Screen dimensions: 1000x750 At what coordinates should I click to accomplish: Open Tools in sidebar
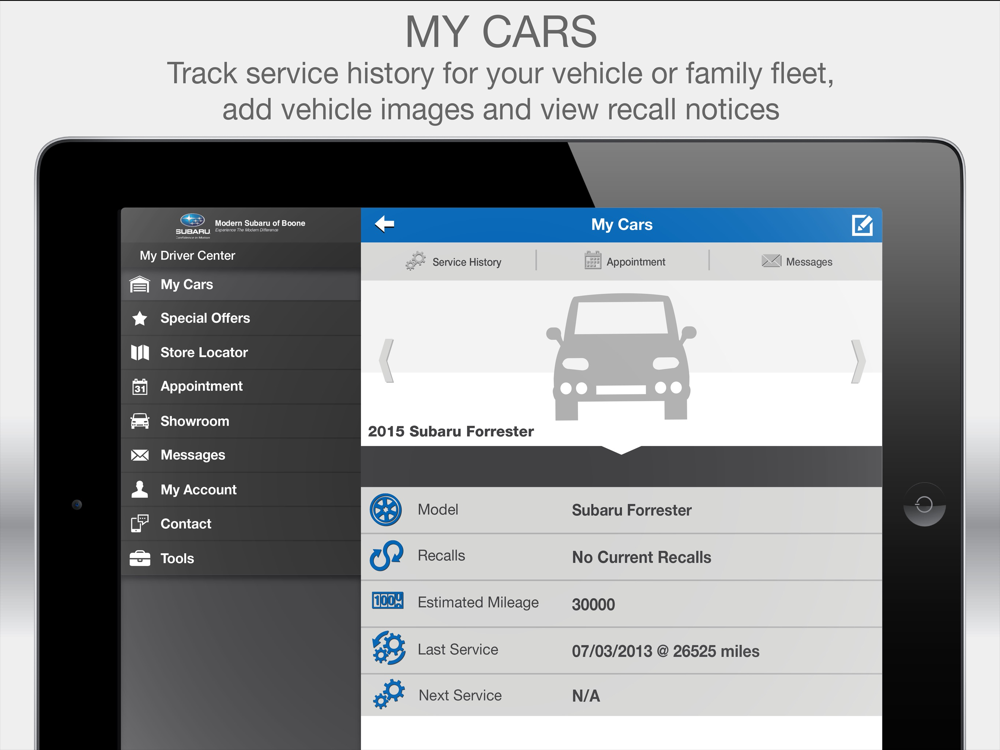coord(241,559)
